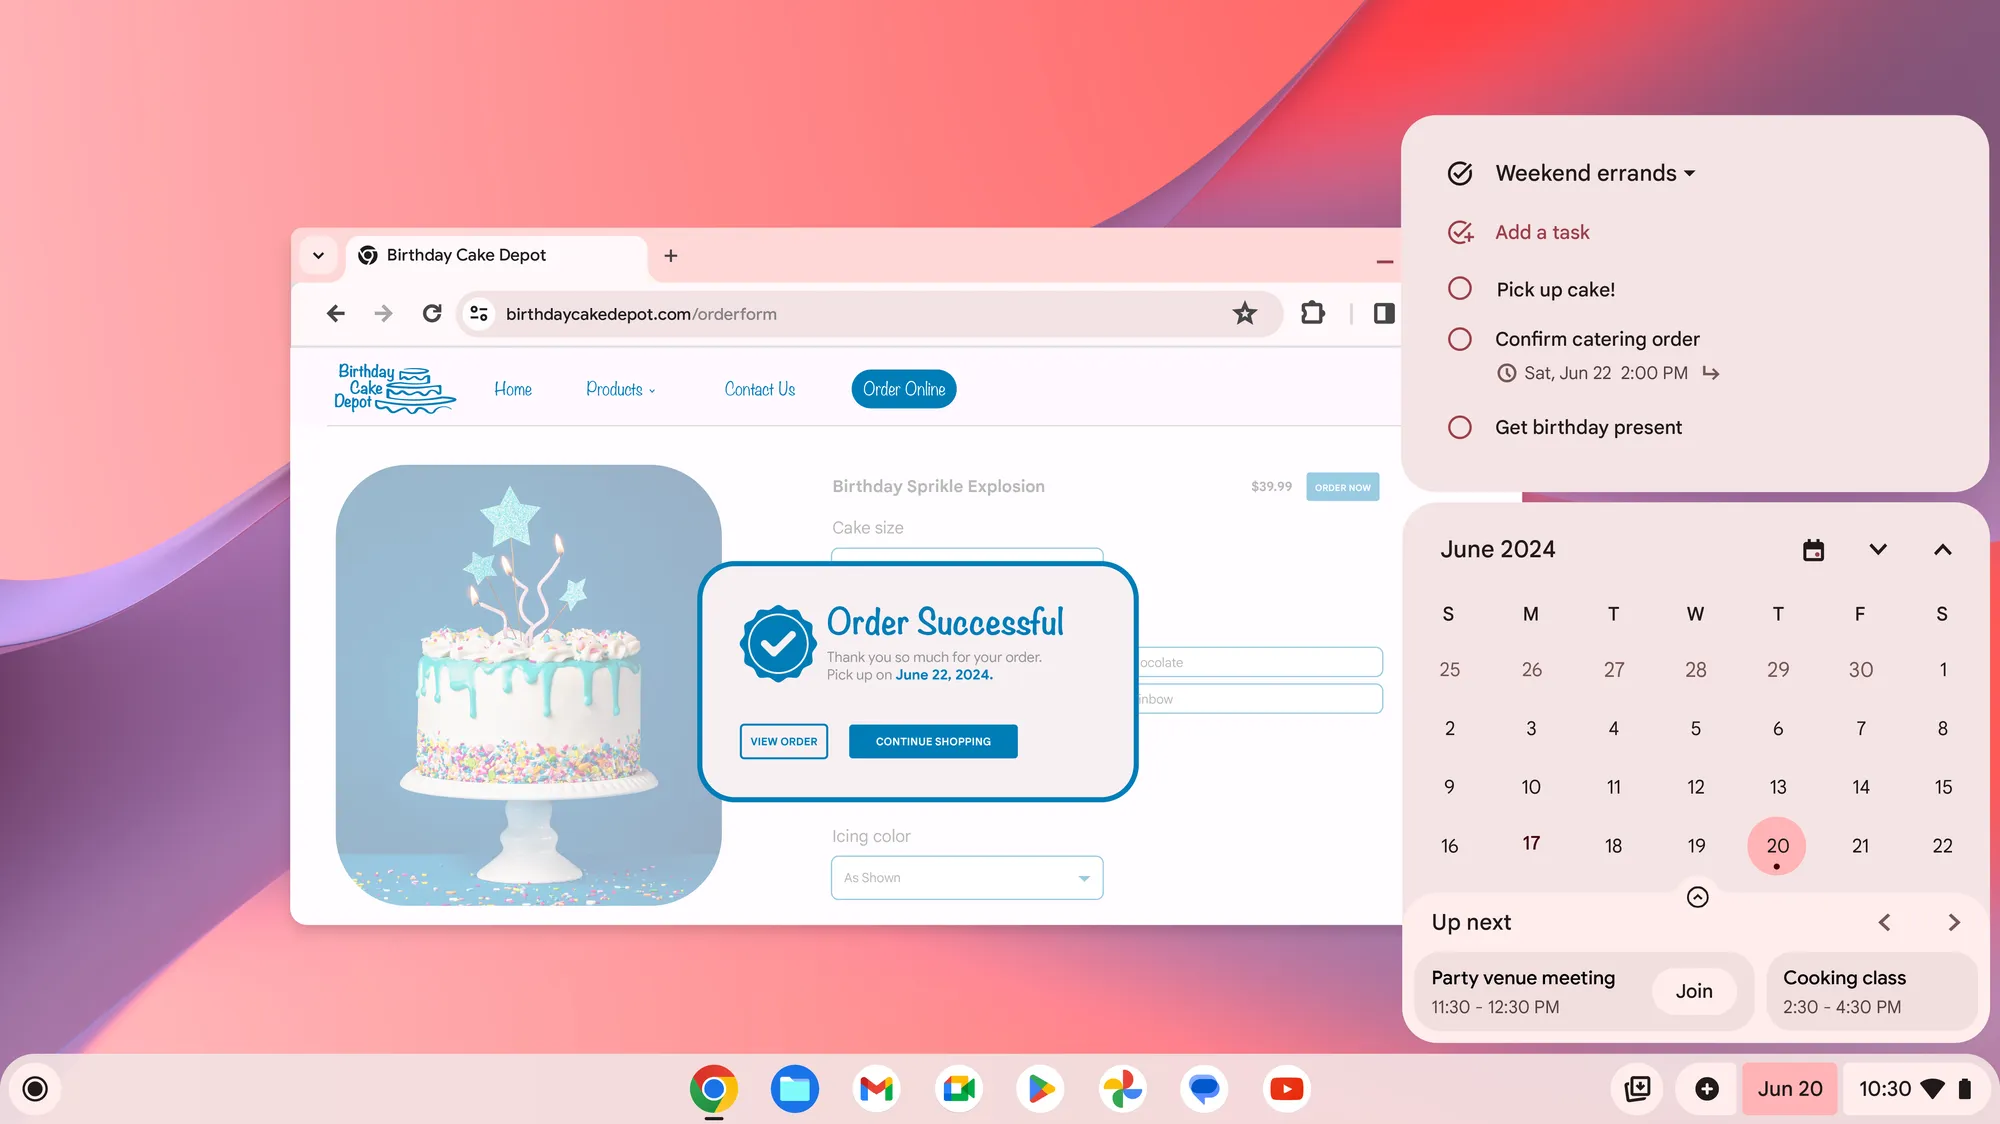Click the Chrome browser icon in taskbar
Image resolution: width=2000 pixels, height=1124 pixels.
[x=713, y=1088]
